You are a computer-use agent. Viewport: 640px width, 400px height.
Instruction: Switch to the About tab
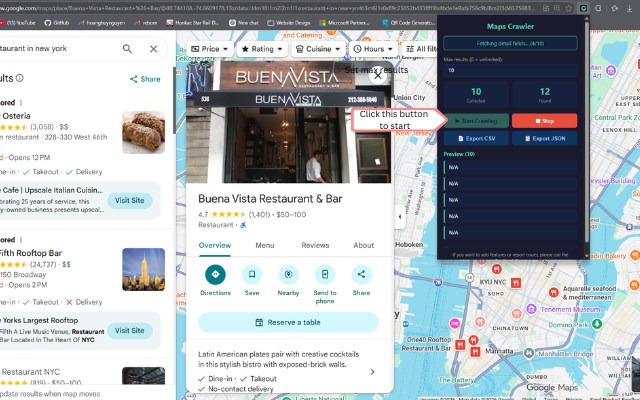tap(364, 245)
